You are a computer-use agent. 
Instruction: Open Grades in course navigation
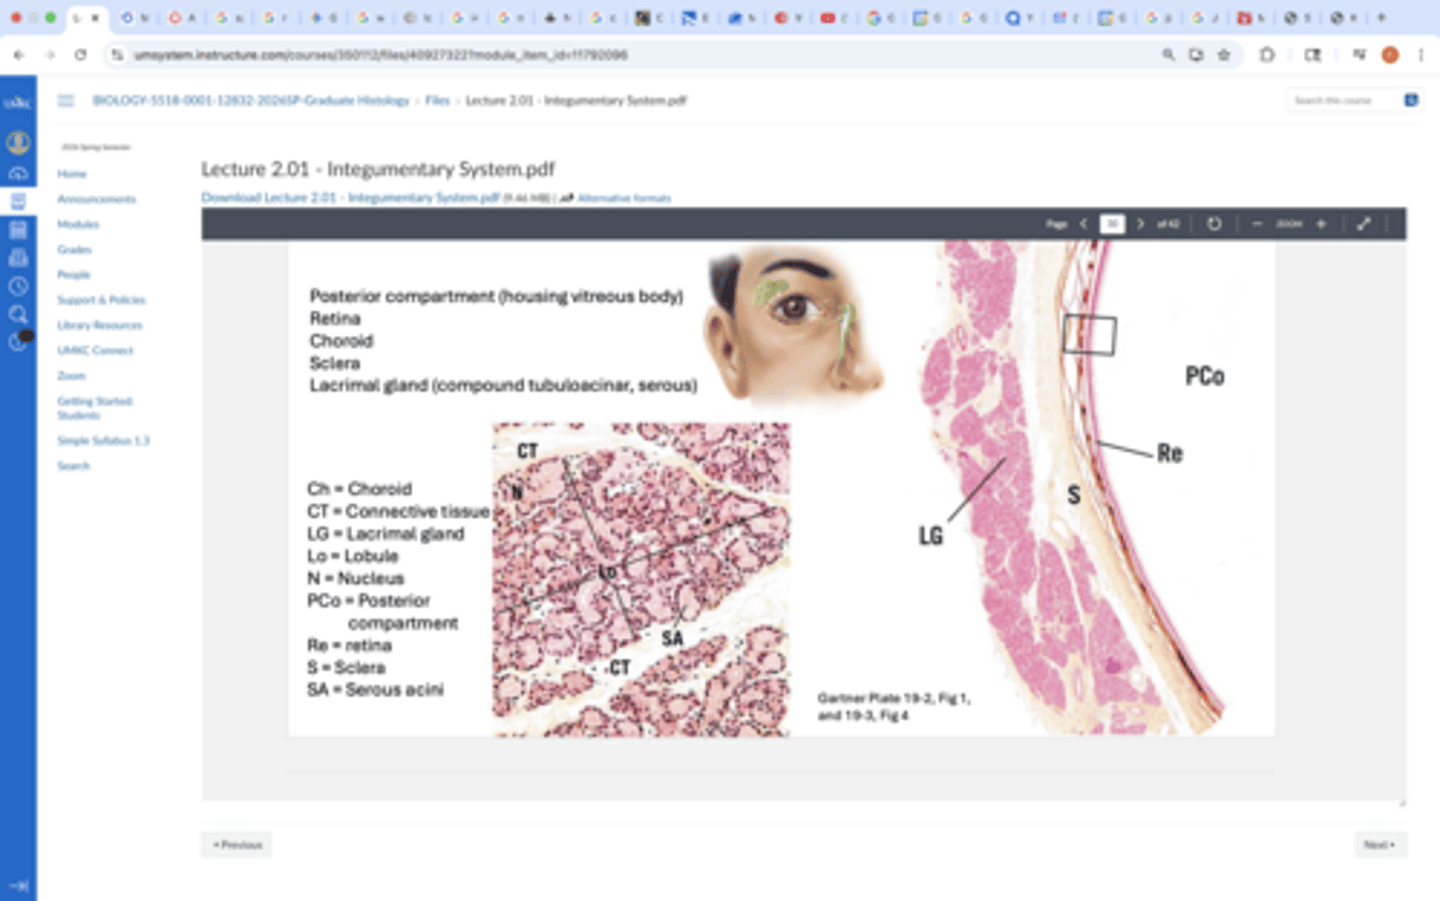[x=74, y=249]
